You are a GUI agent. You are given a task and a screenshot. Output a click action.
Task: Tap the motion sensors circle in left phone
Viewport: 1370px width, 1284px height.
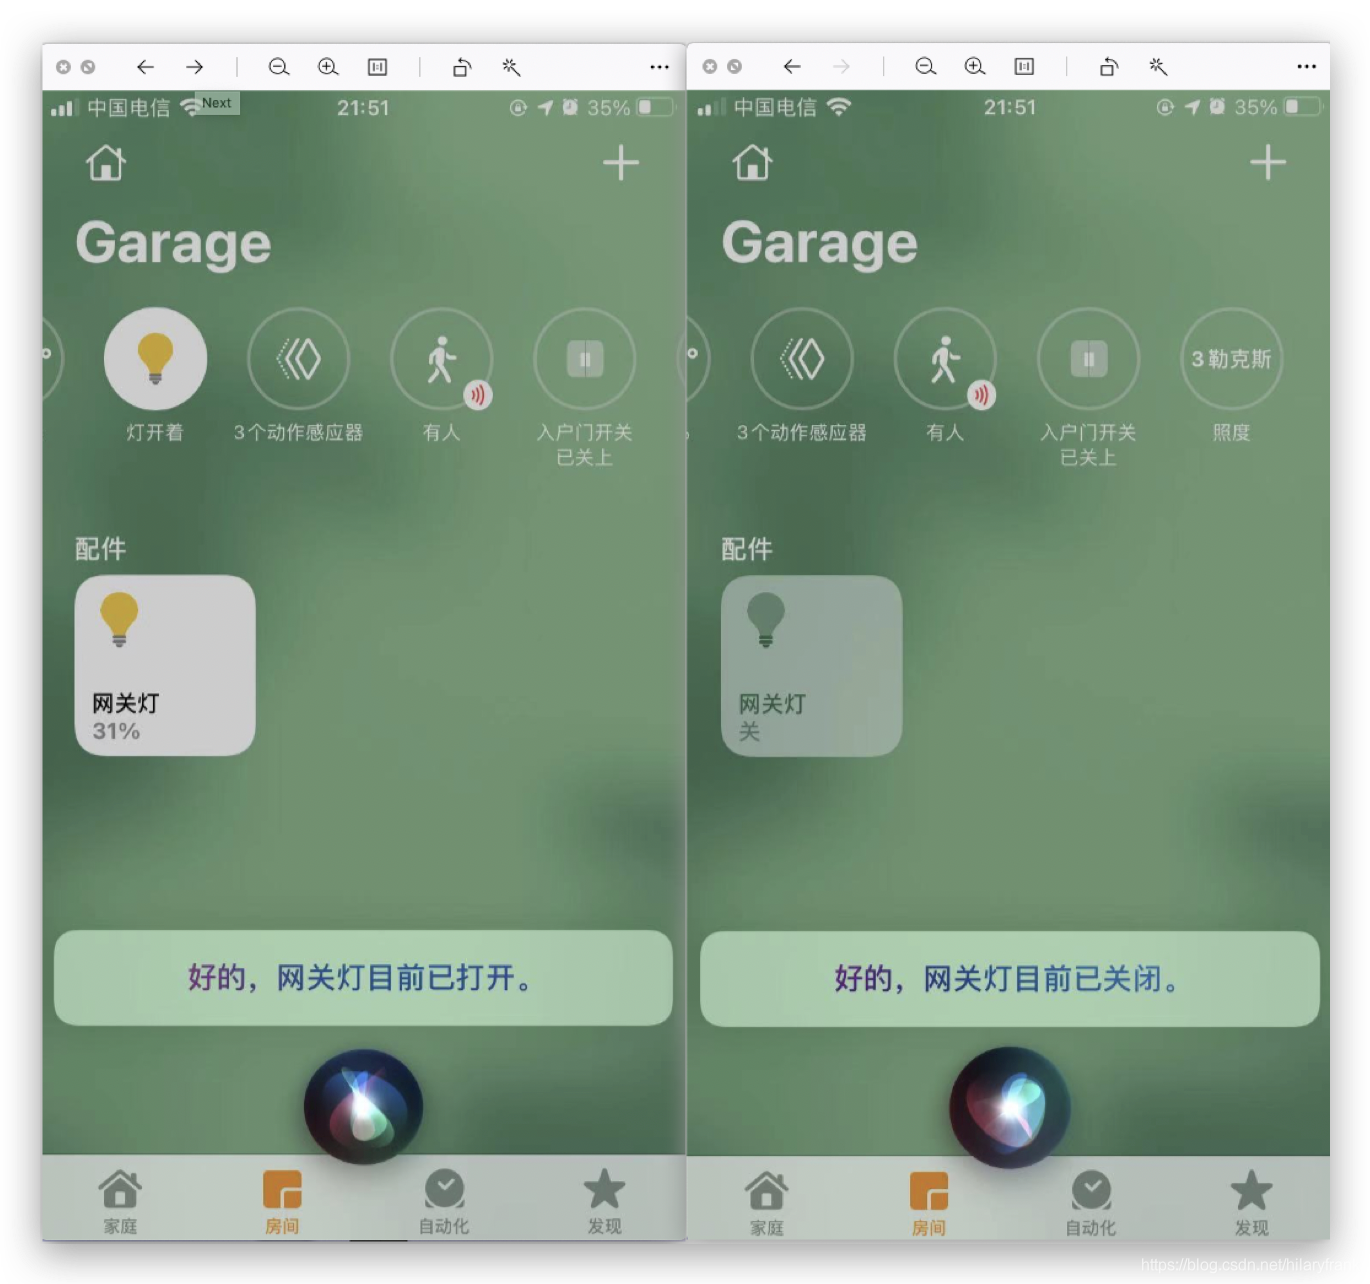click(298, 358)
